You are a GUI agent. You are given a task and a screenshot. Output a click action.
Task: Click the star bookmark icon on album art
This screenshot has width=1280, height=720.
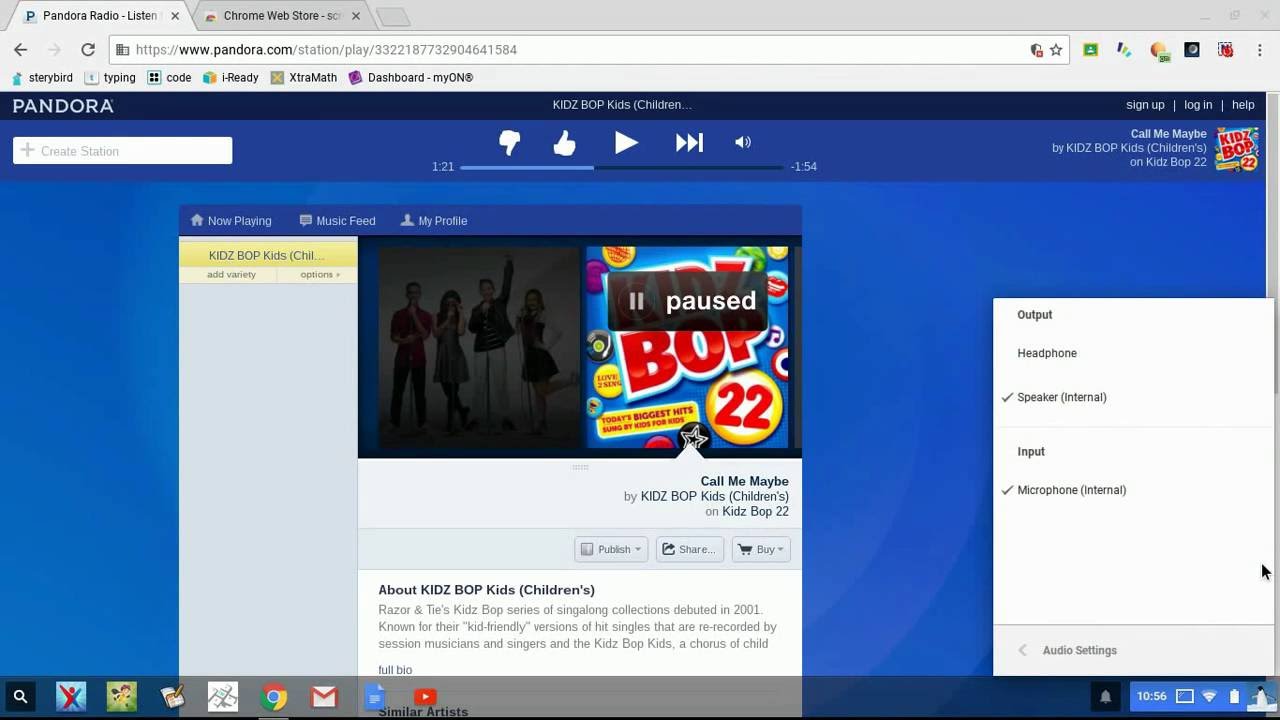[x=693, y=437]
